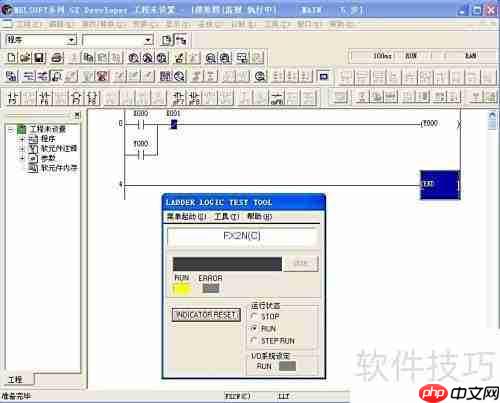Image resolution: width=500 pixels, height=403 pixels.
Task: Insert application instruction F8 symbol
Action: [92, 98]
